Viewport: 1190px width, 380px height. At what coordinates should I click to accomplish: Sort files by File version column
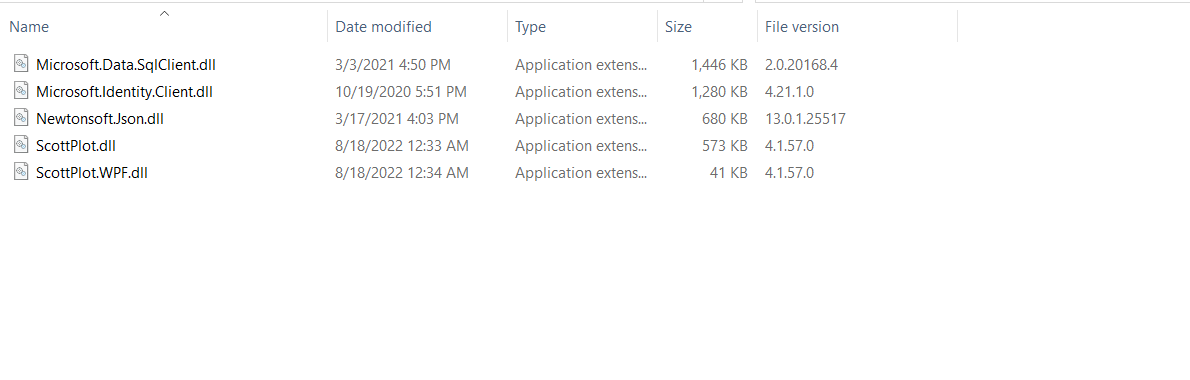(858, 27)
